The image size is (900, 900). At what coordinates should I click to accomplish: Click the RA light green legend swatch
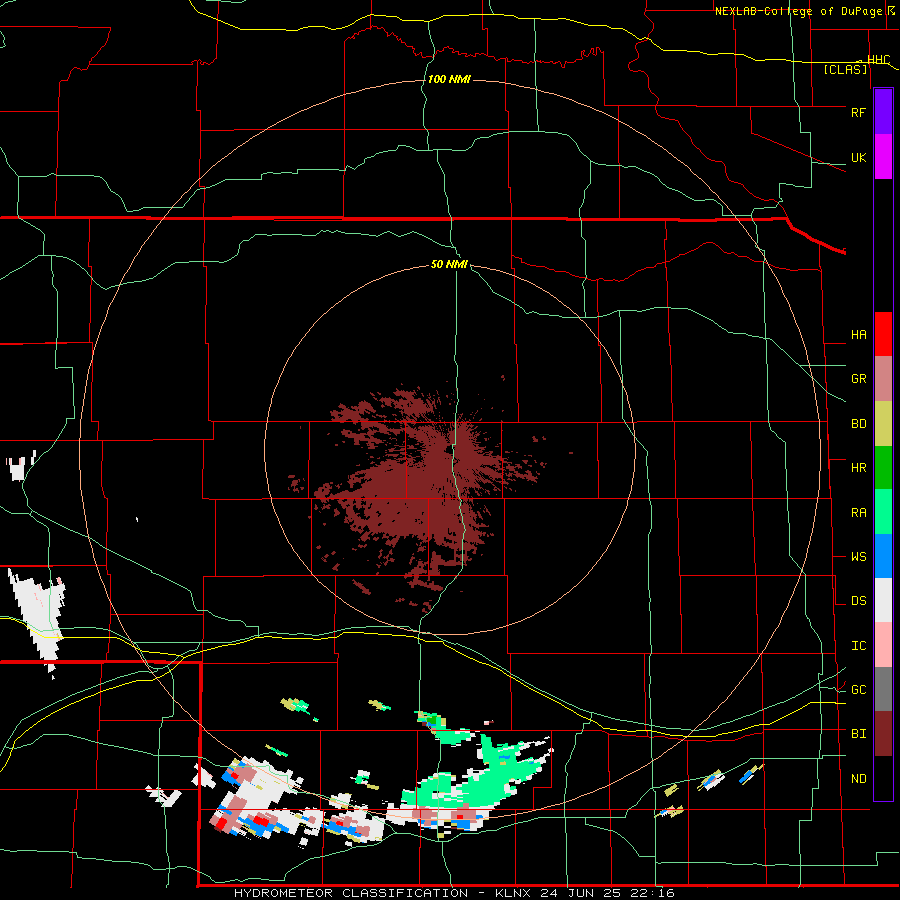point(883,512)
